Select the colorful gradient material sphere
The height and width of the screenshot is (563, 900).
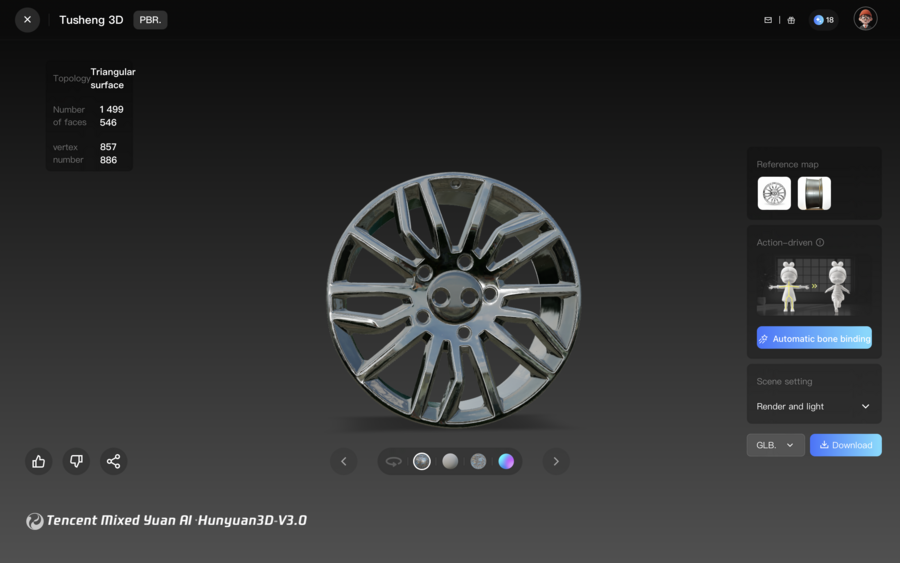tap(506, 461)
